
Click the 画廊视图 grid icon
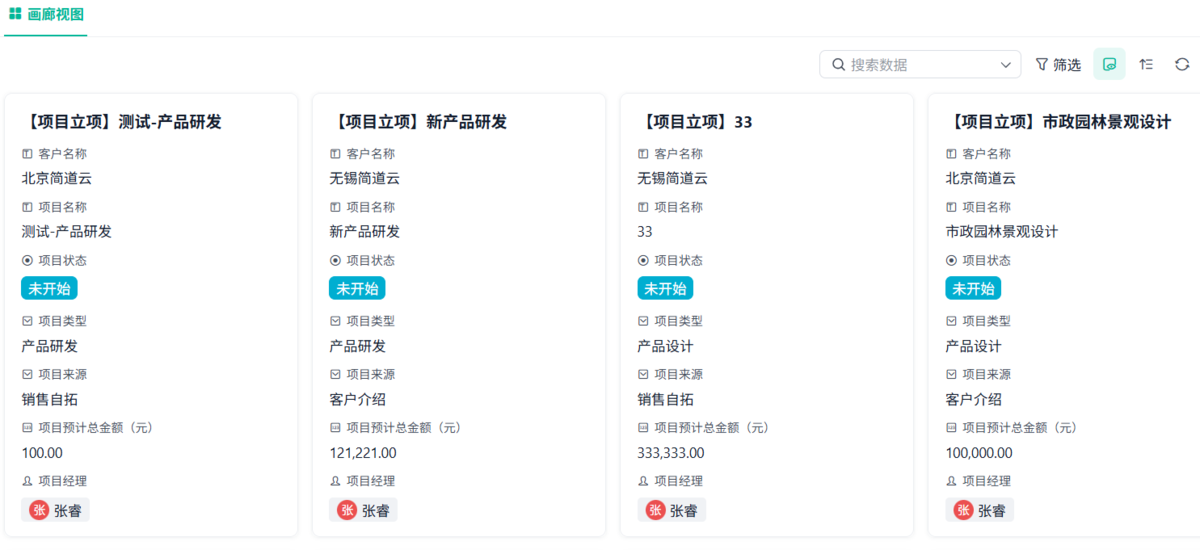coord(15,14)
